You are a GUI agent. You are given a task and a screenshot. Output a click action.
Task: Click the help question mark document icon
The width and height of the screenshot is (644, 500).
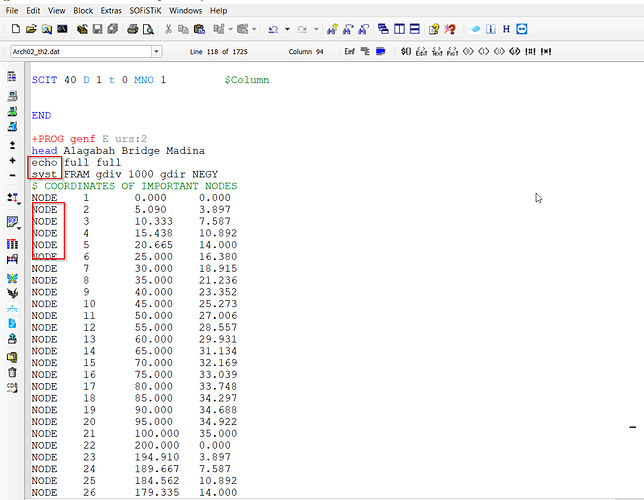[x=434, y=29]
